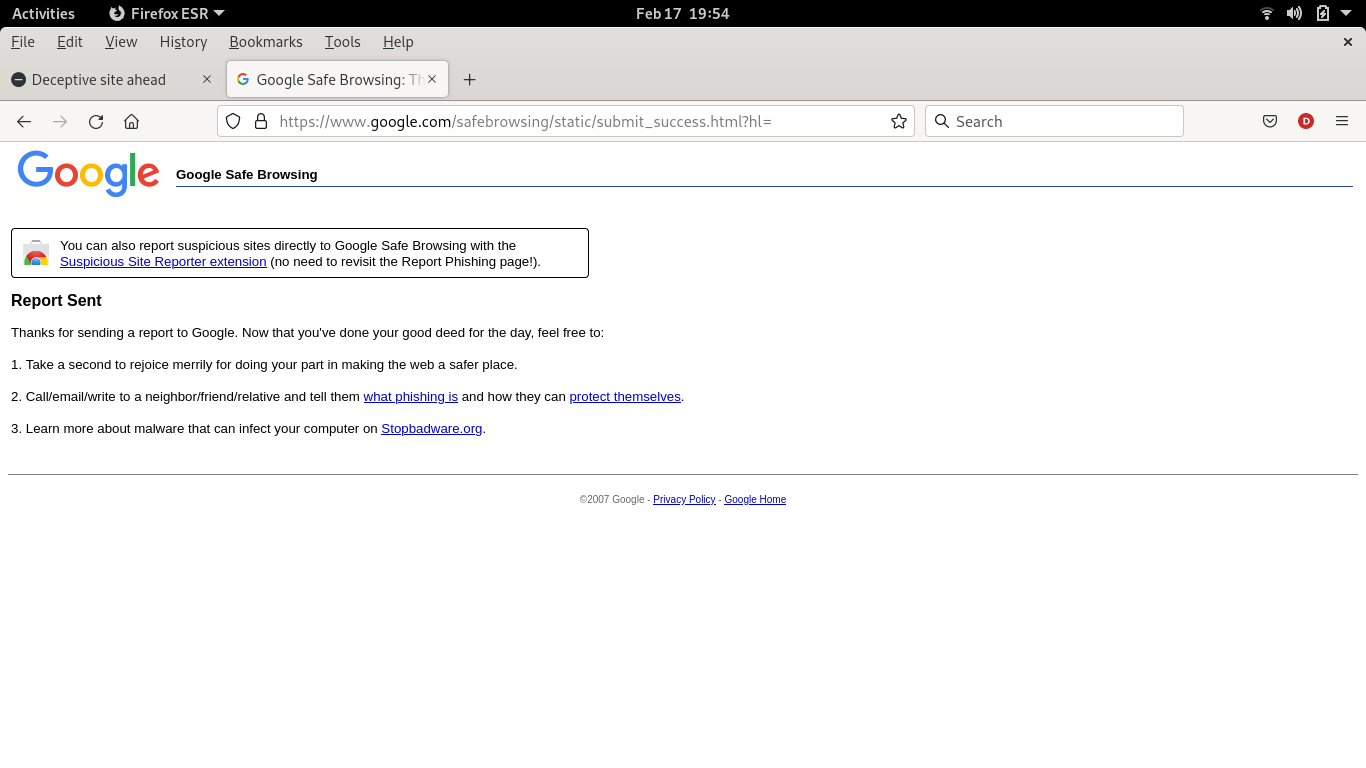Open the Pocket save button

tap(1270, 121)
